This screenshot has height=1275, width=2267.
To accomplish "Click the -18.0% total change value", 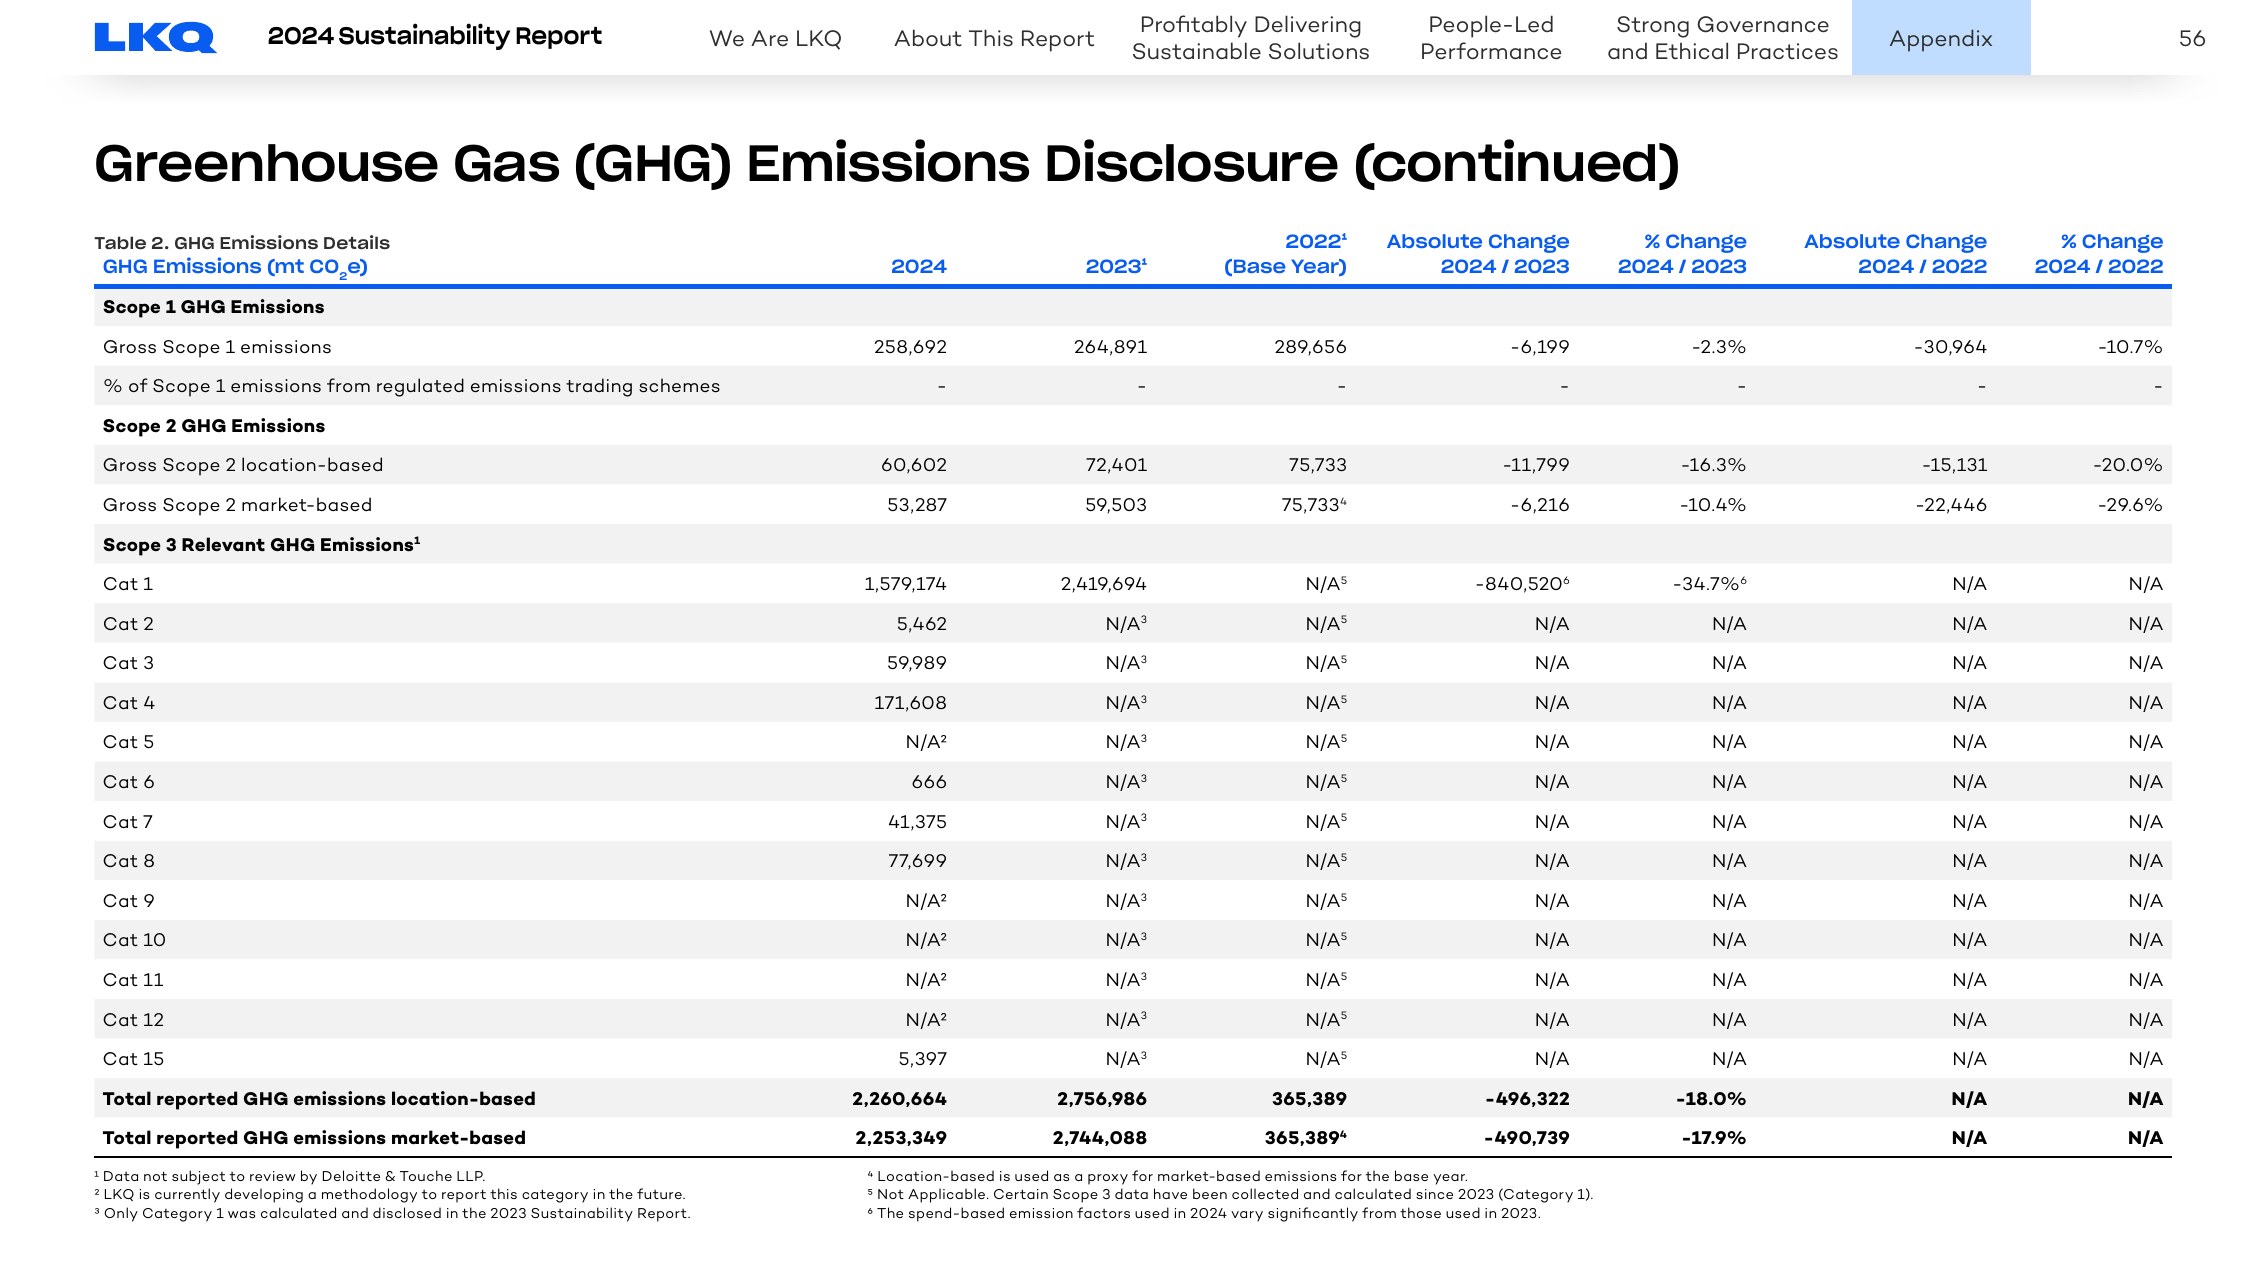I will 1711,1099.
